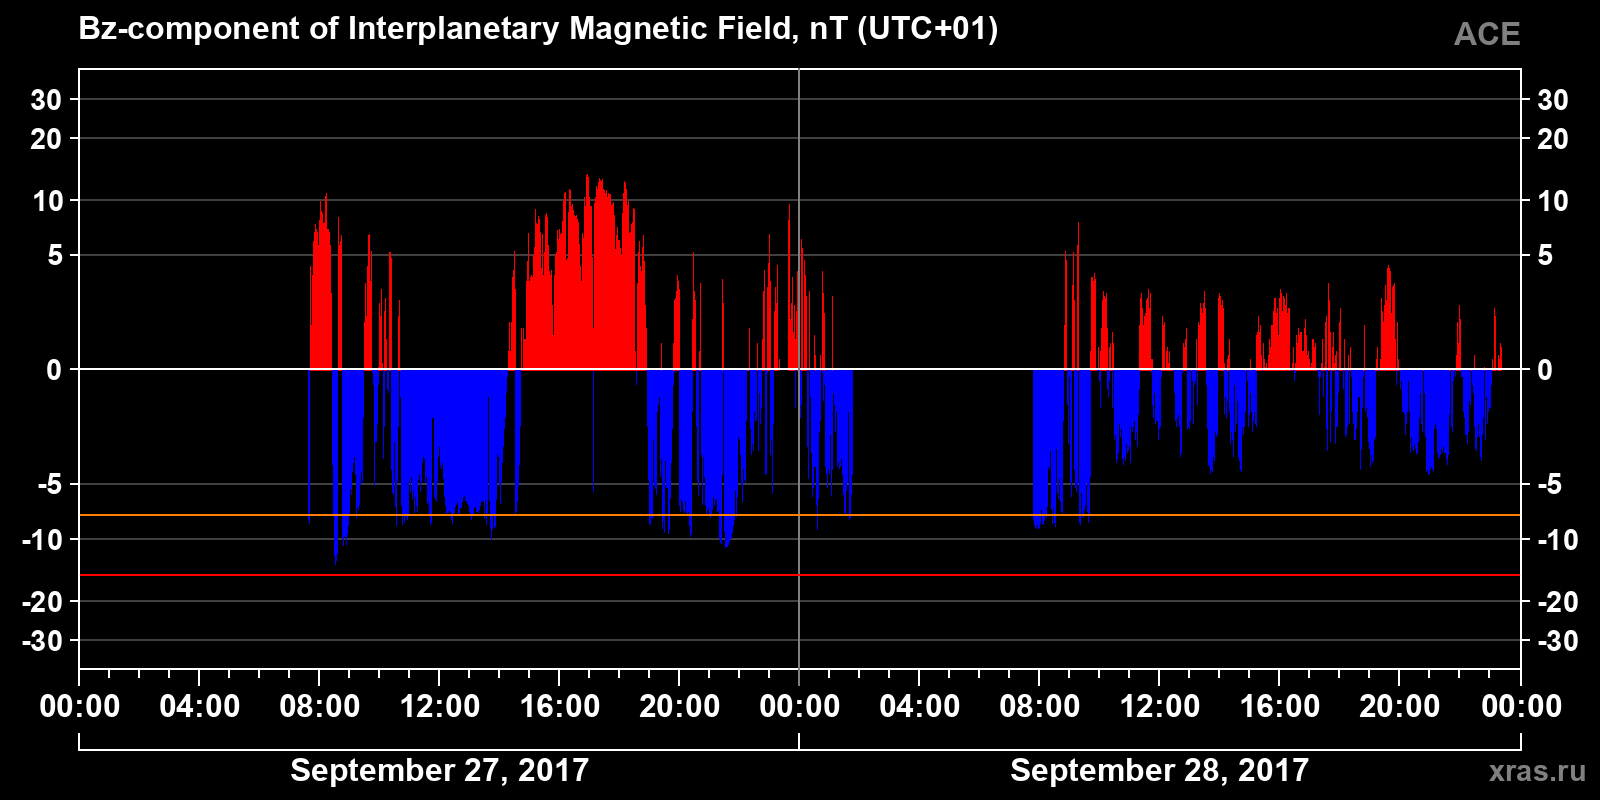Click the "-5" label on right axis

1549,485
